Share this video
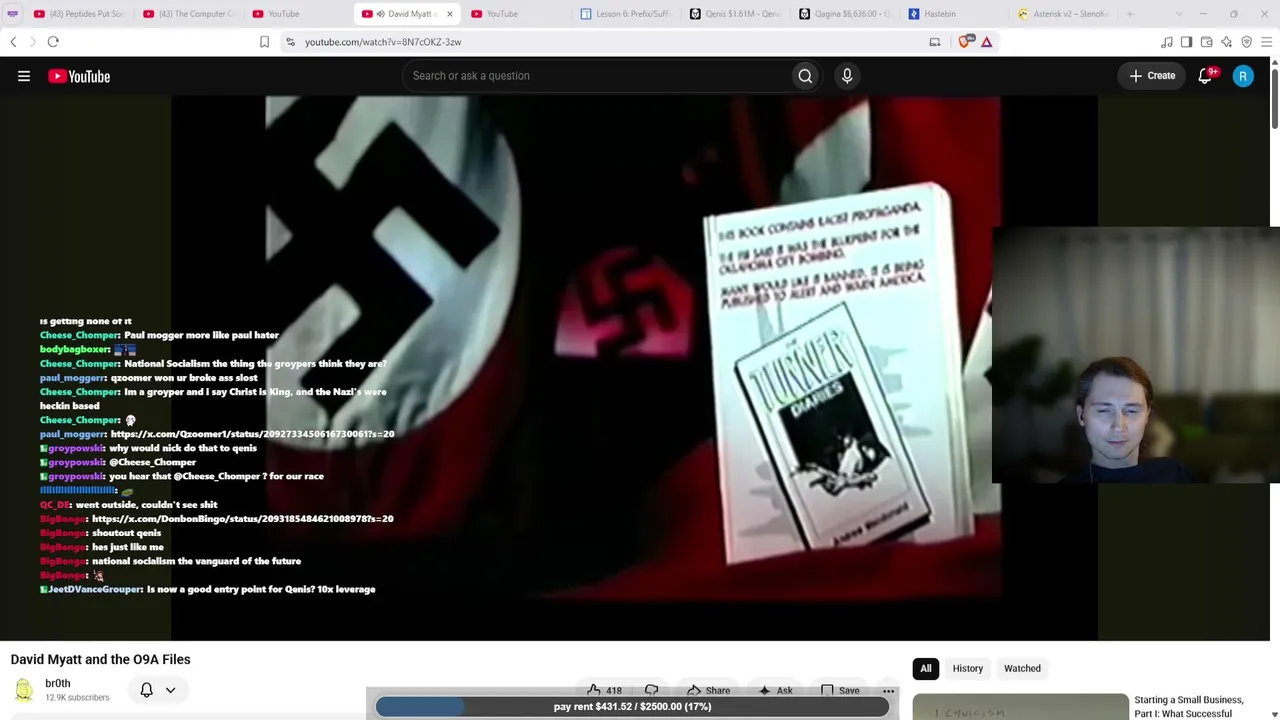The height and width of the screenshot is (720, 1280). pos(708,690)
